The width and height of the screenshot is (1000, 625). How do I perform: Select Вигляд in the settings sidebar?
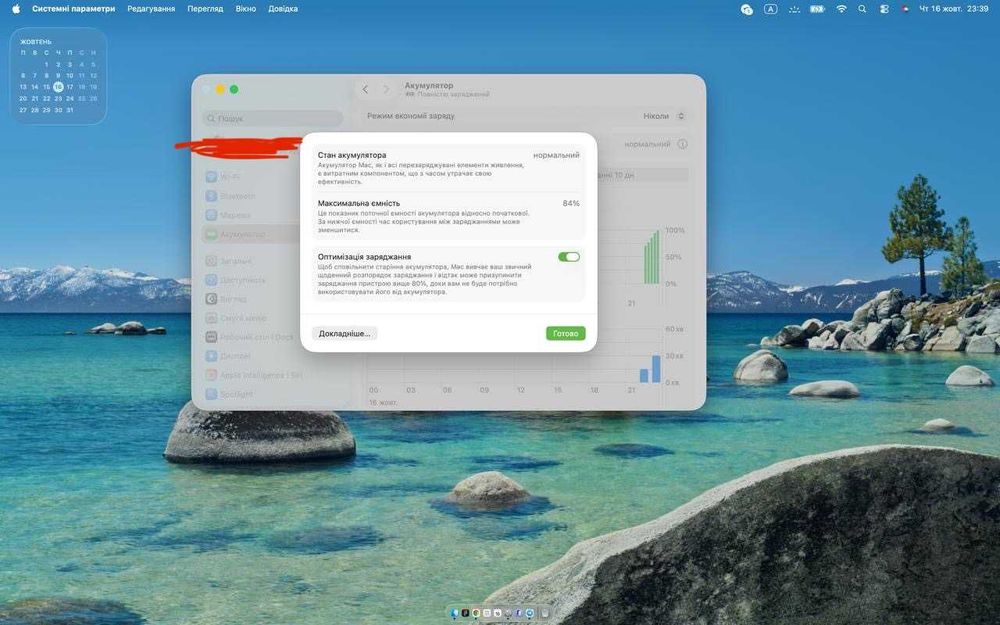(226, 298)
